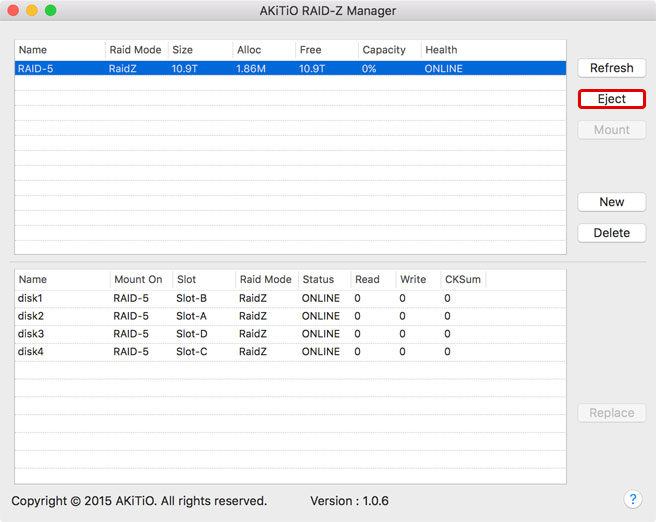656x522 pixels.
Task: Click the Mount On column header
Action: tap(138, 280)
